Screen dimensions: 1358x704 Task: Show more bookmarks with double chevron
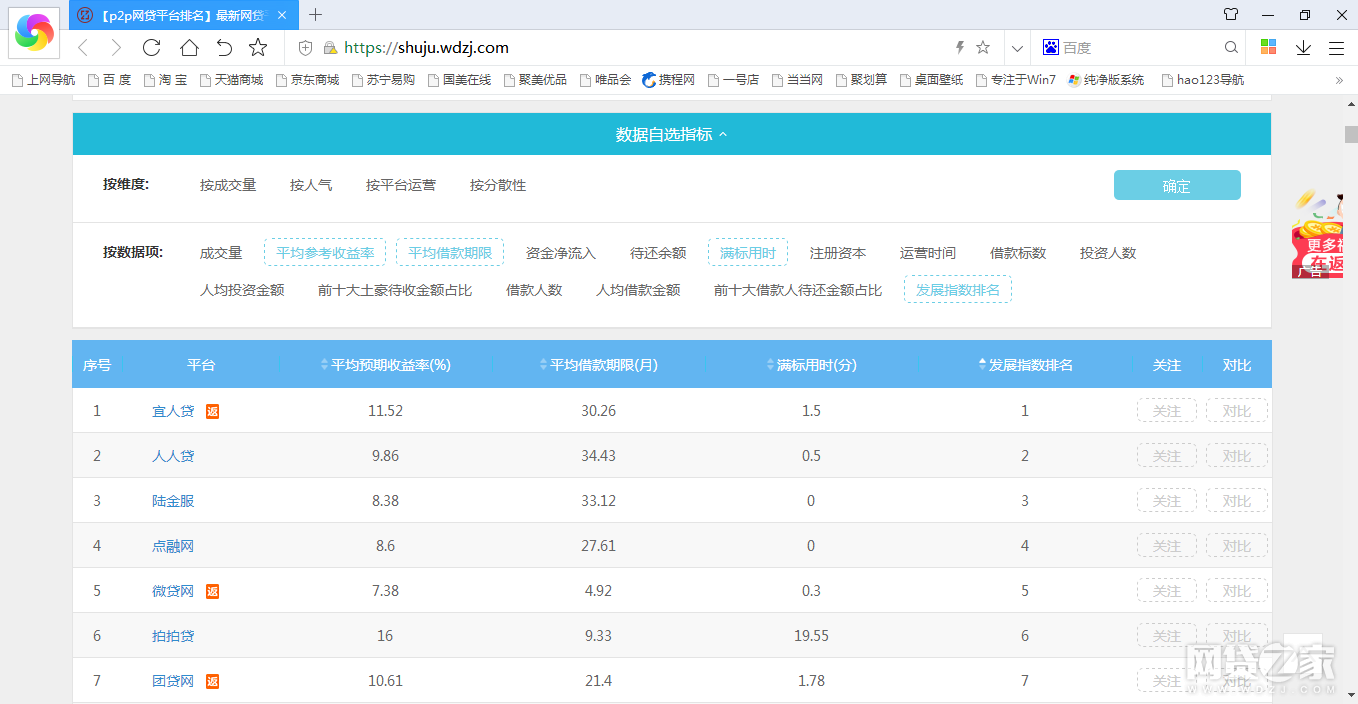1339,80
